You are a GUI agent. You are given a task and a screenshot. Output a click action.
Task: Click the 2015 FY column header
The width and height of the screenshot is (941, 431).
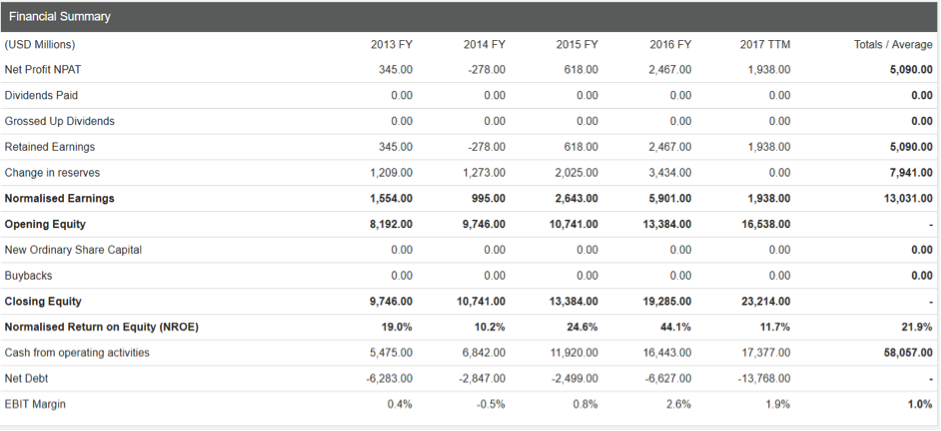(x=577, y=44)
